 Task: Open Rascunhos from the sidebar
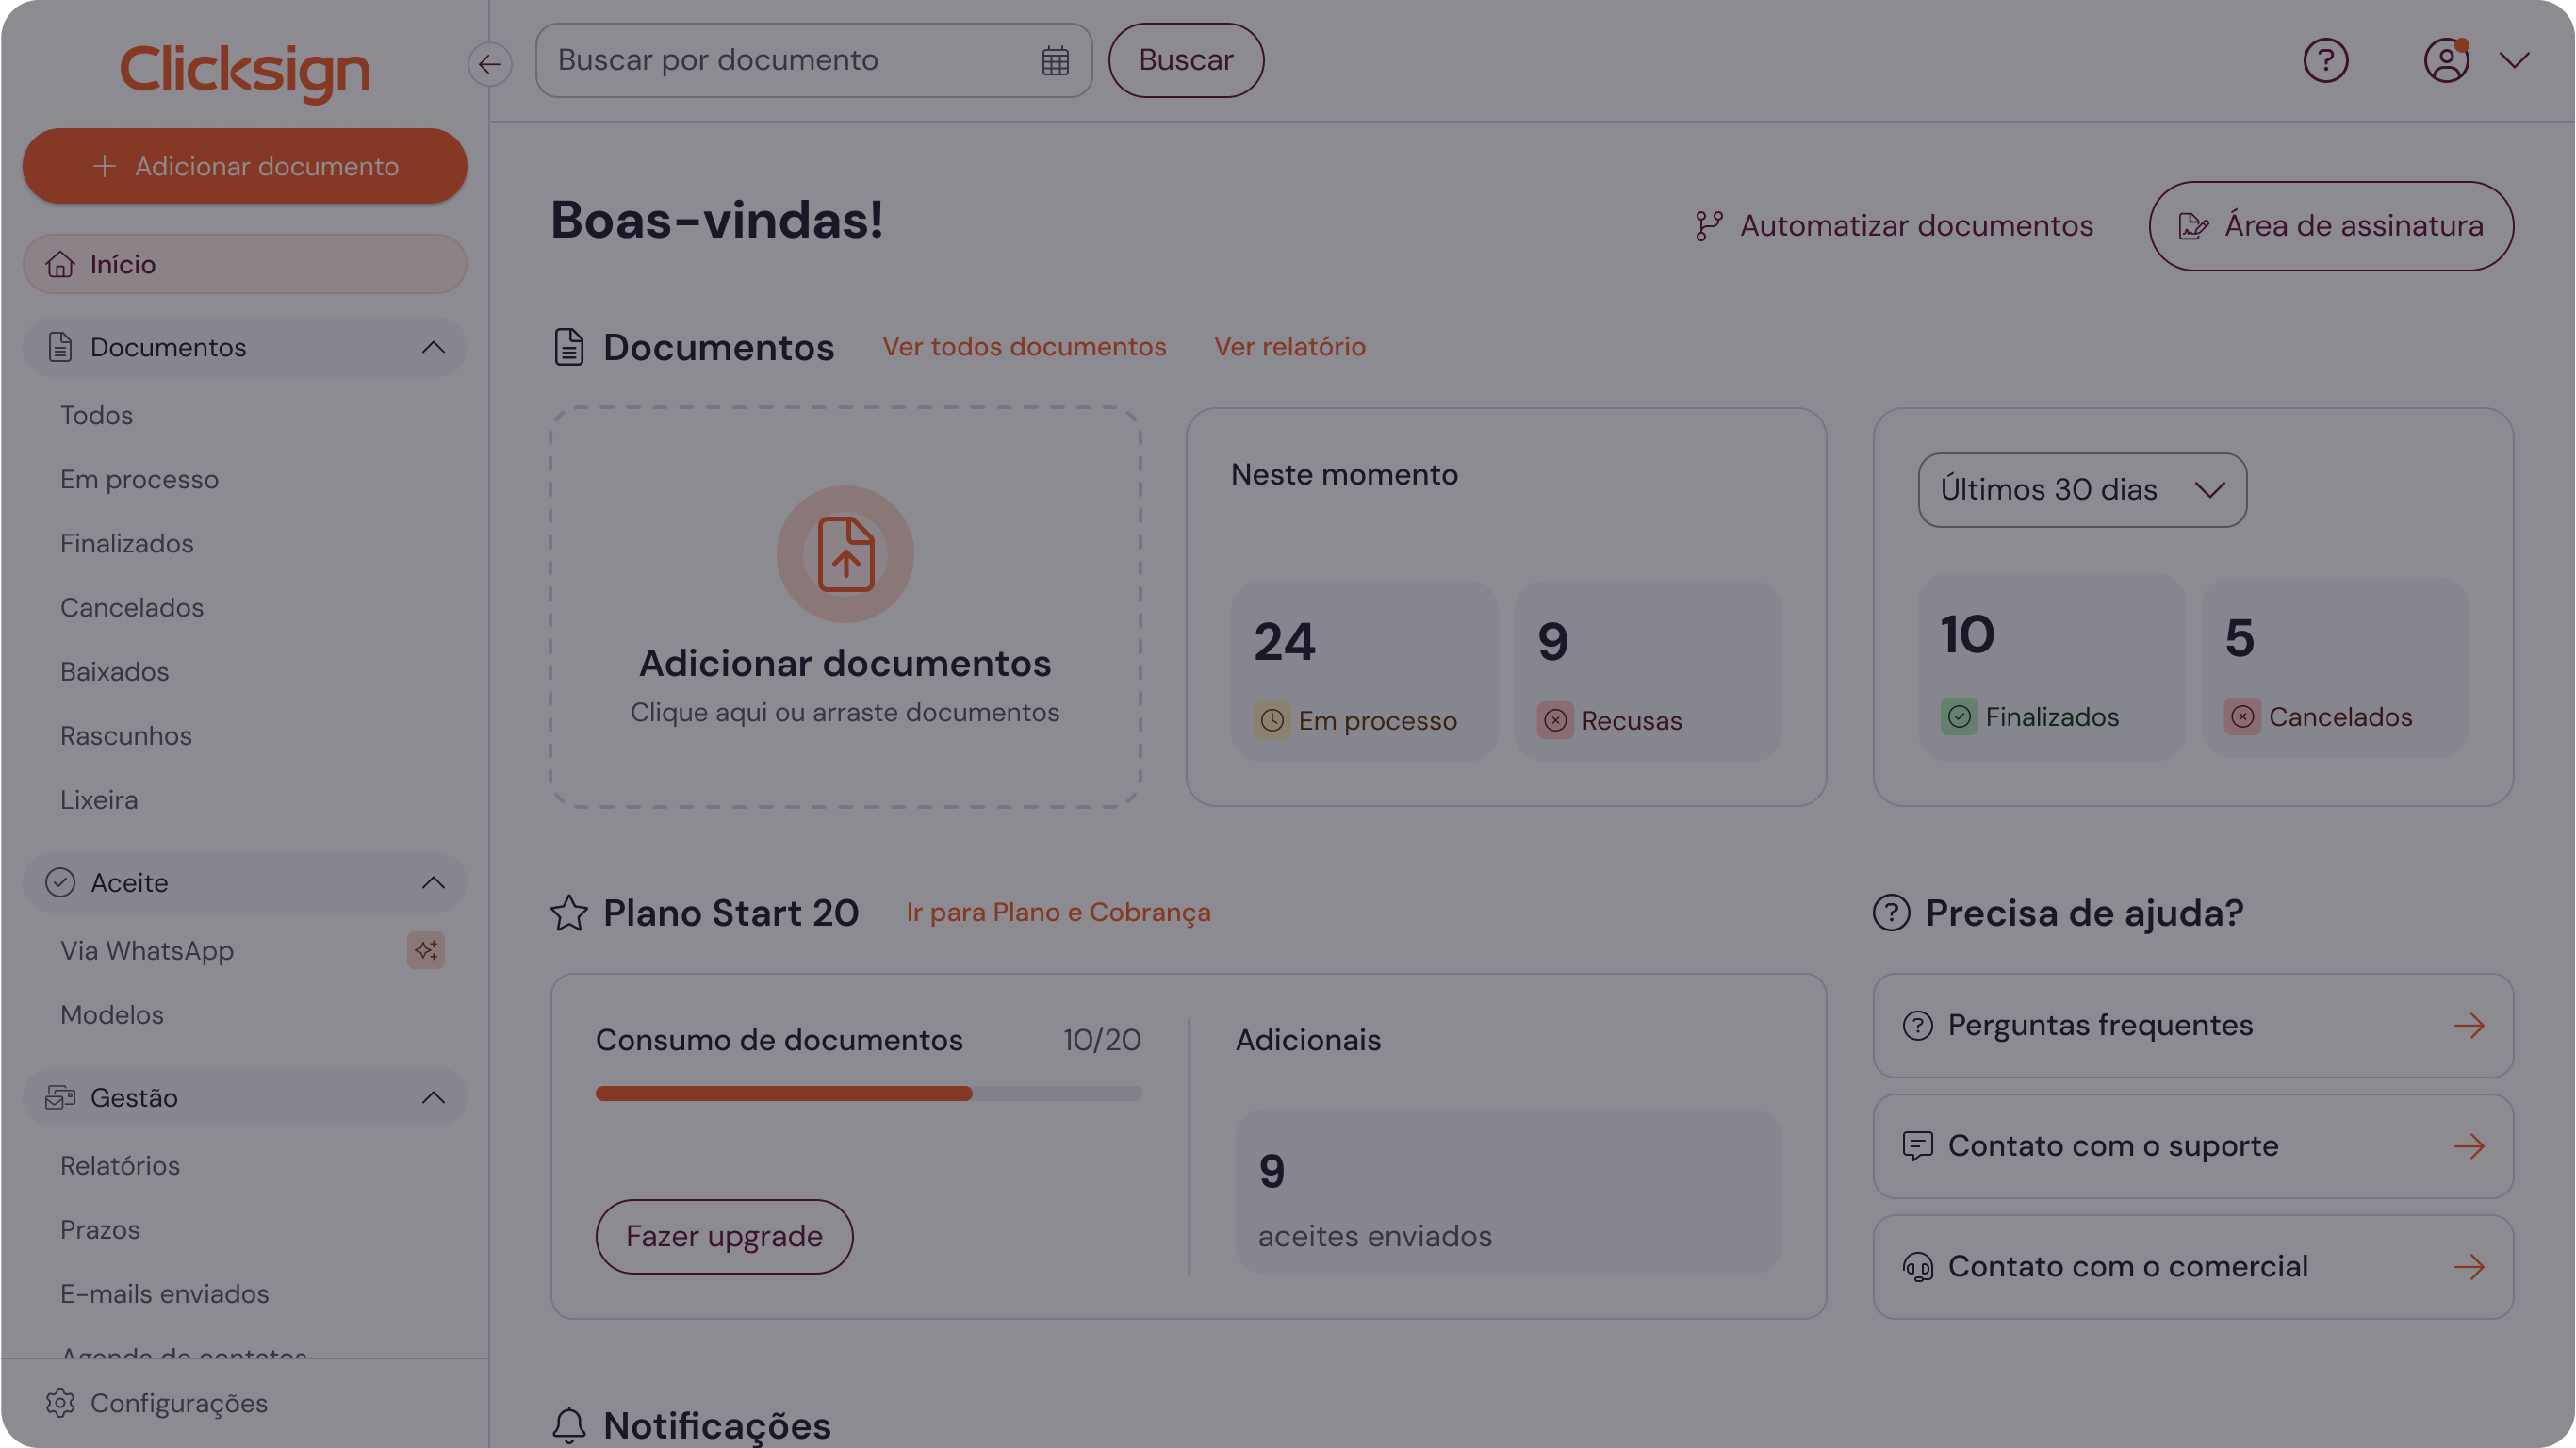click(126, 735)
